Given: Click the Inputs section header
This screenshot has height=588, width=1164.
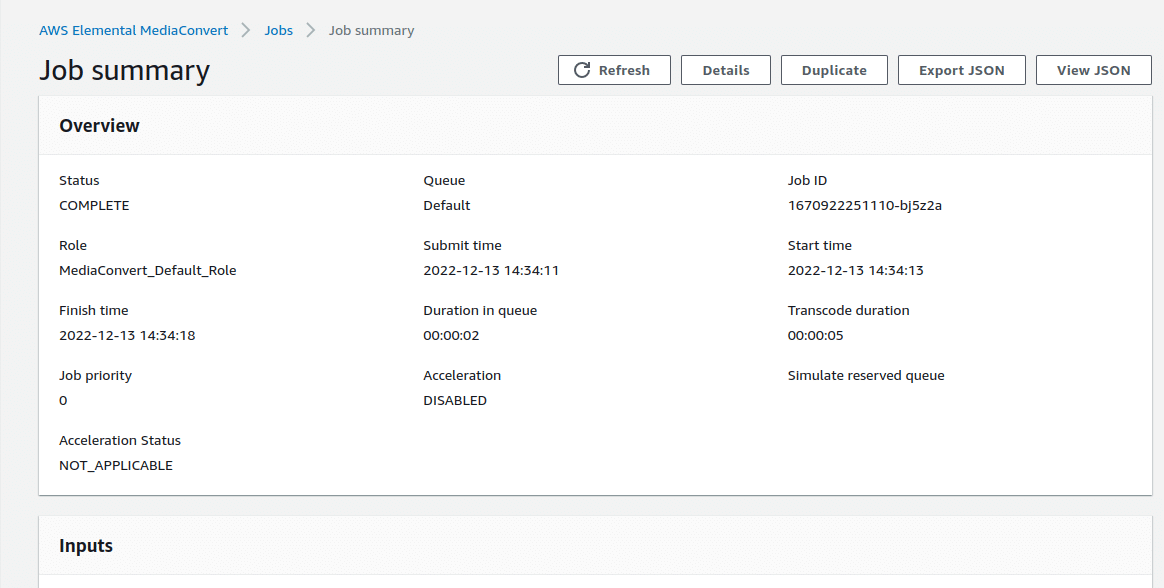Looking at the screenshot, I should pos(86,546).
